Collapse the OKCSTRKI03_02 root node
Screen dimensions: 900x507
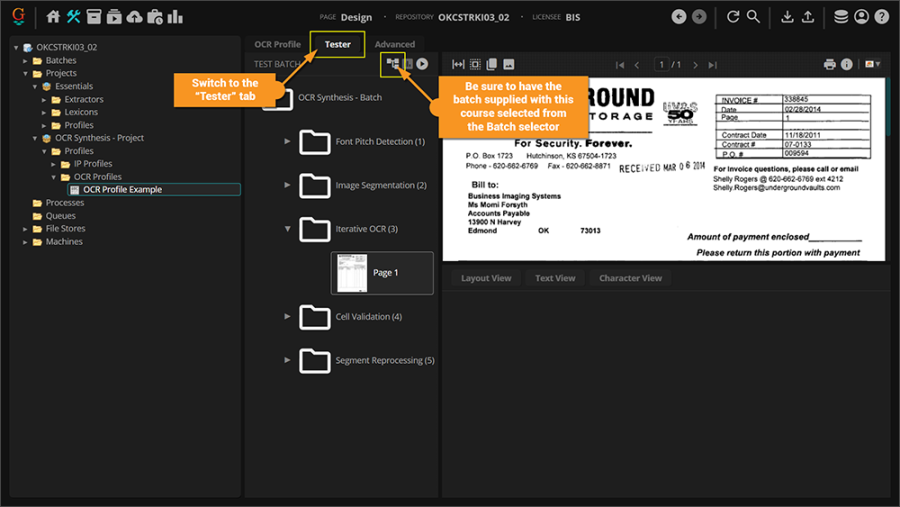point(16,48)
